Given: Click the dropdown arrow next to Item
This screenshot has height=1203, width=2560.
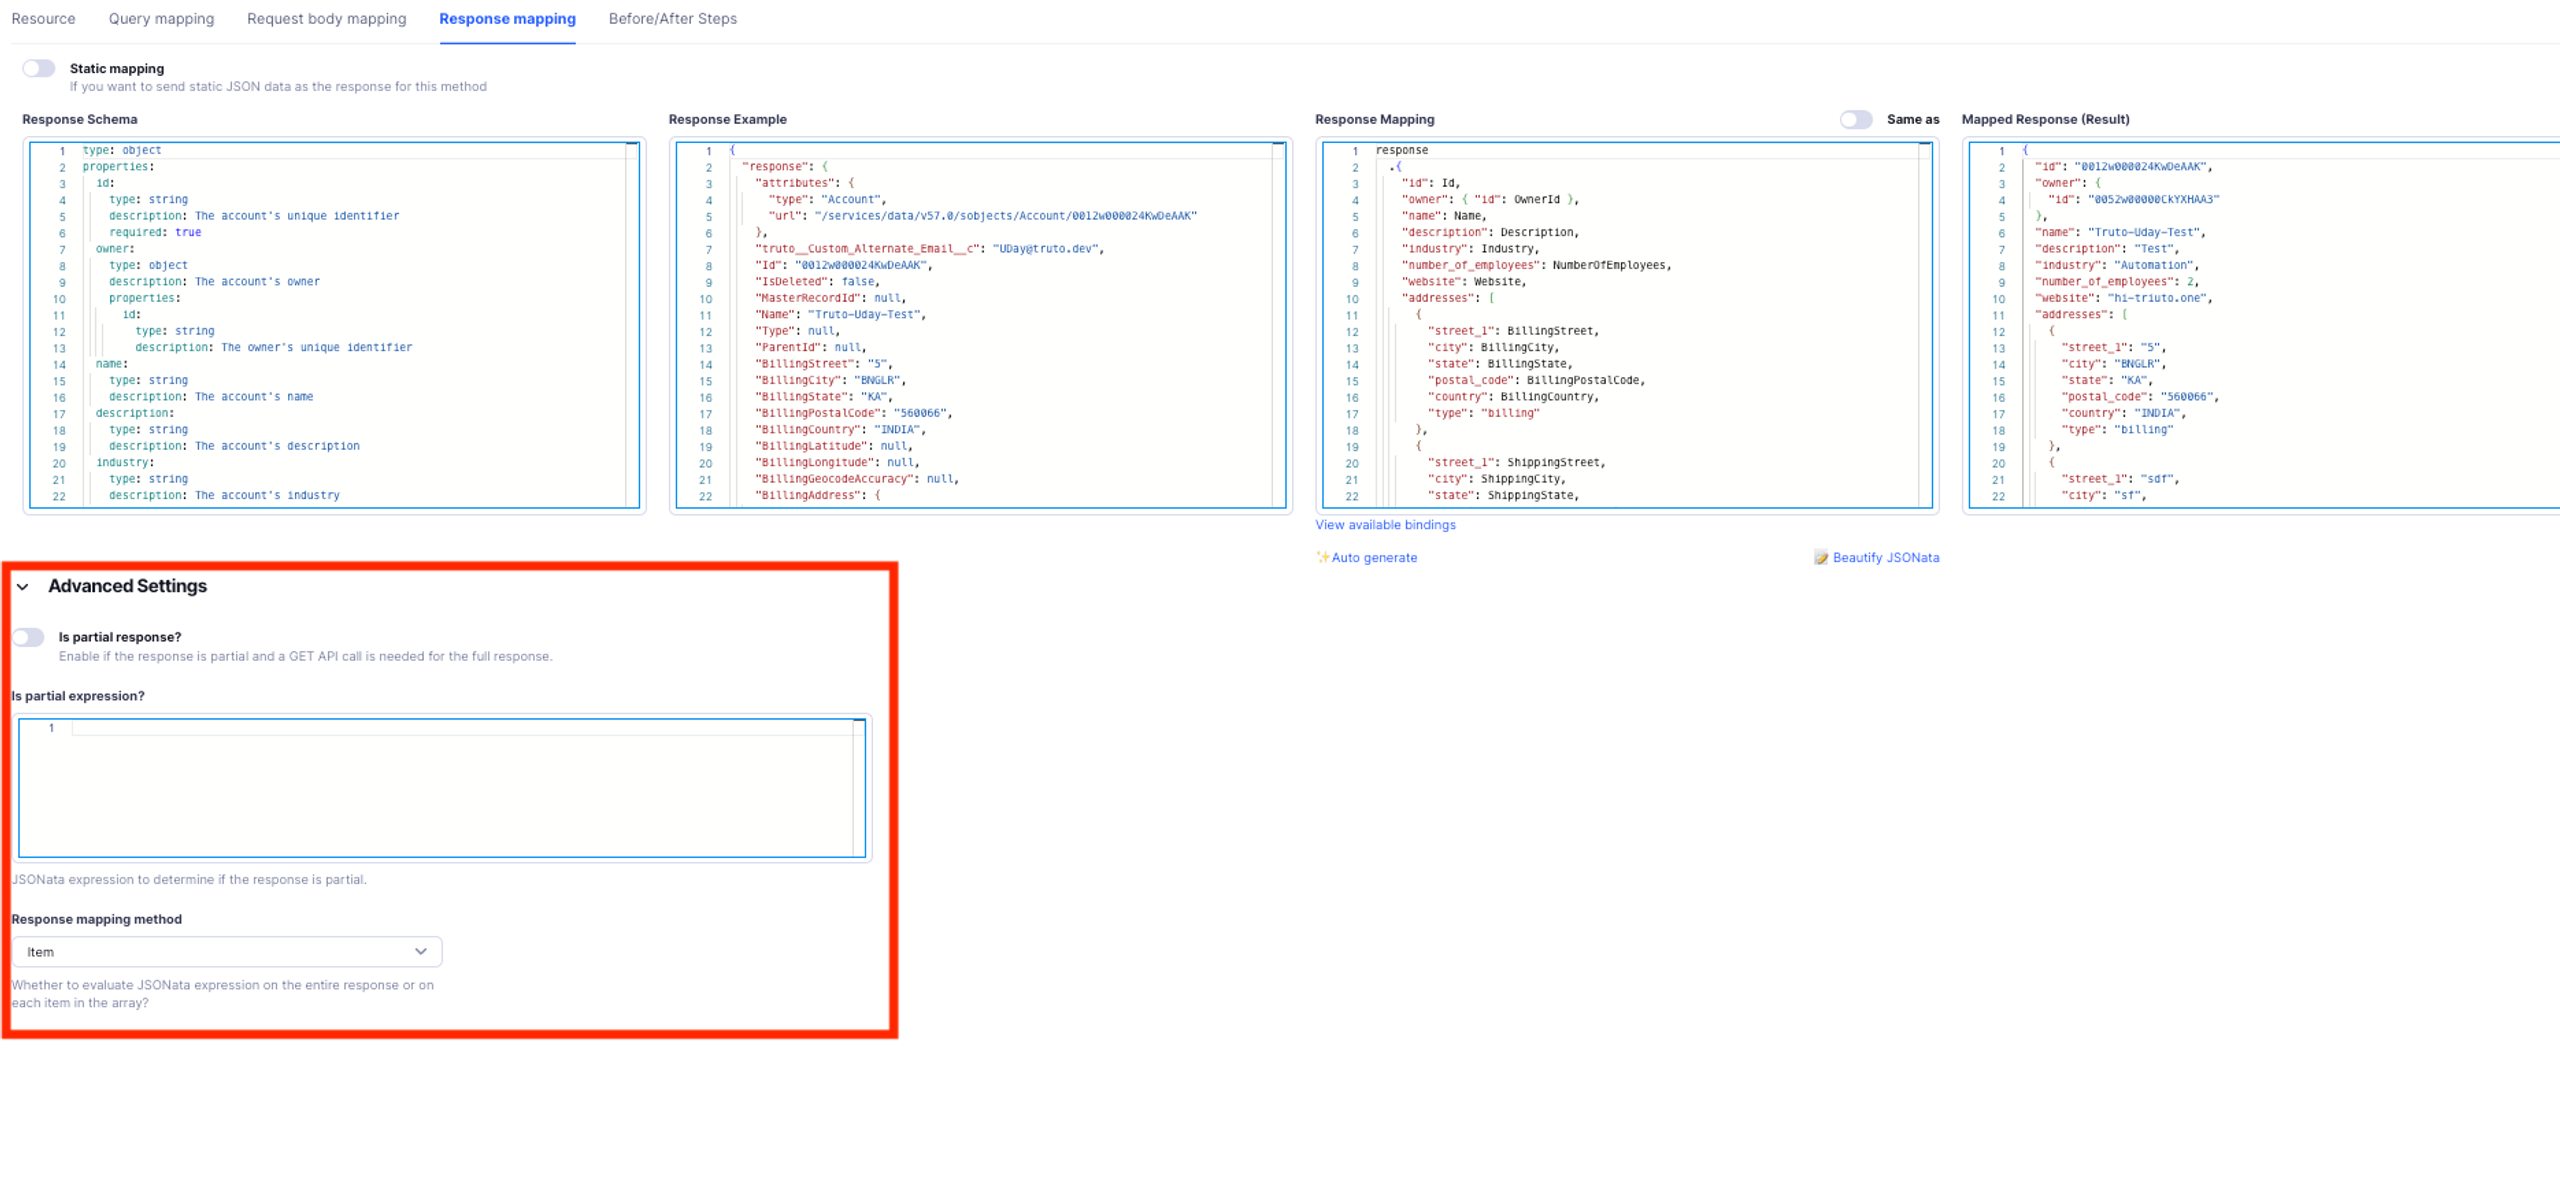Looking at the screenshot, I should click(x=421, y=952).
